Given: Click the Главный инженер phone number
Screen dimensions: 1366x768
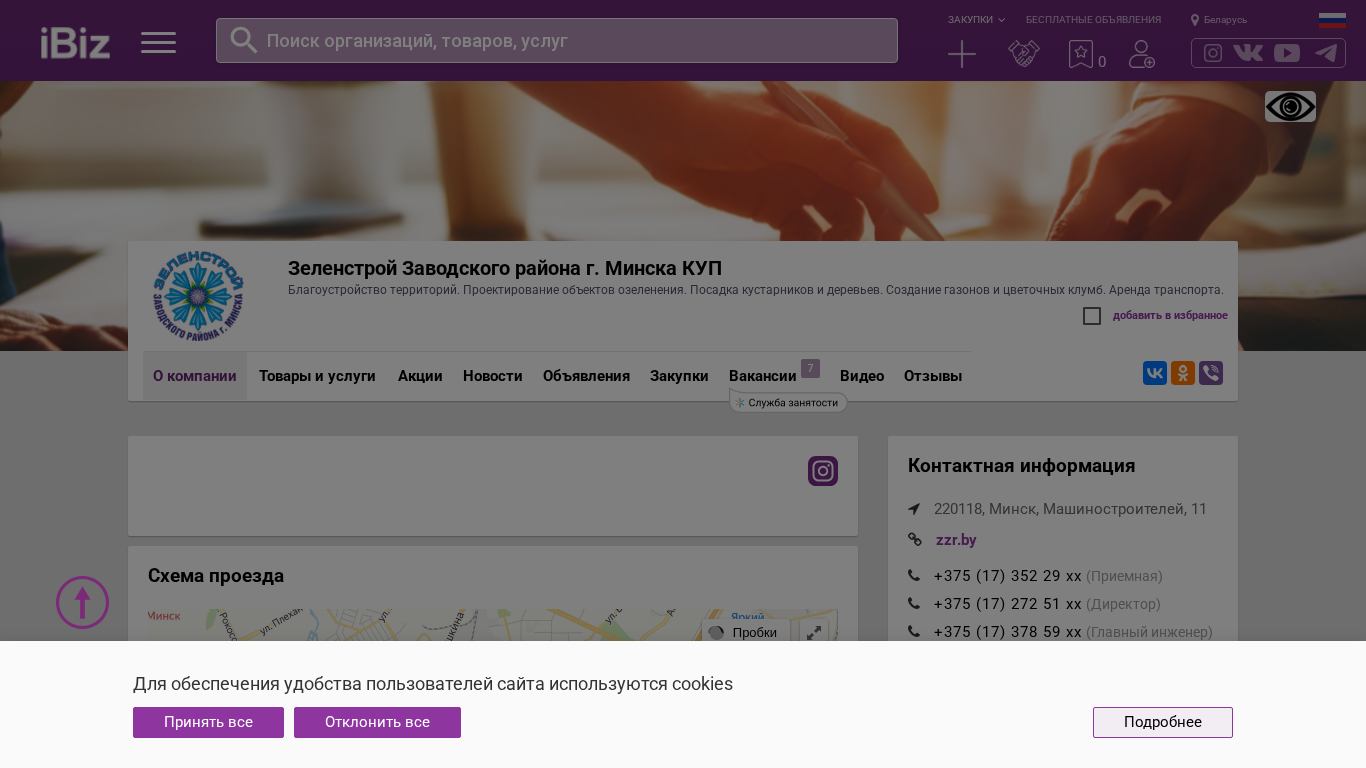Looking at the screenshot, I should click(x=1007, y=632).
